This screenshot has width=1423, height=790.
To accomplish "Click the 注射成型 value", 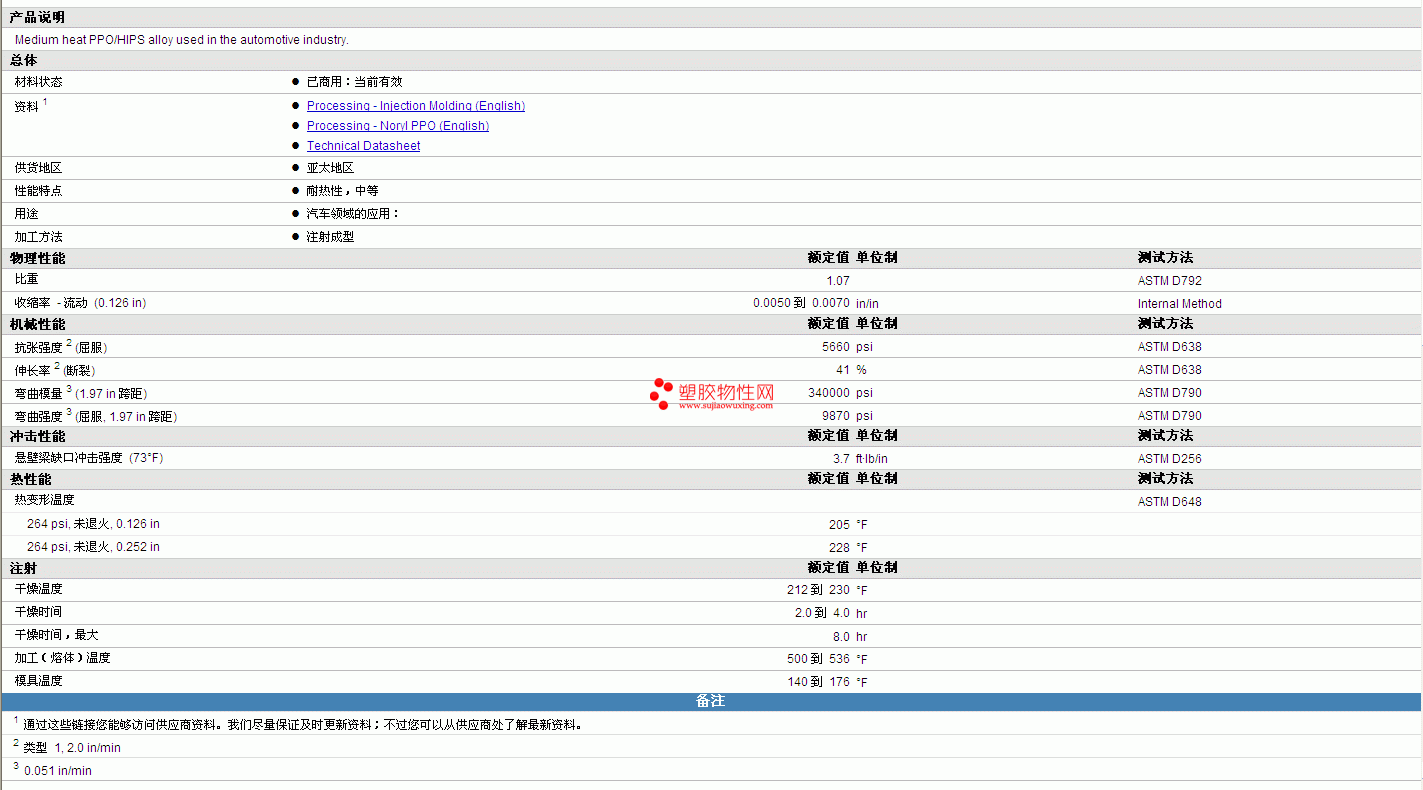I will (x=330, y=237).
